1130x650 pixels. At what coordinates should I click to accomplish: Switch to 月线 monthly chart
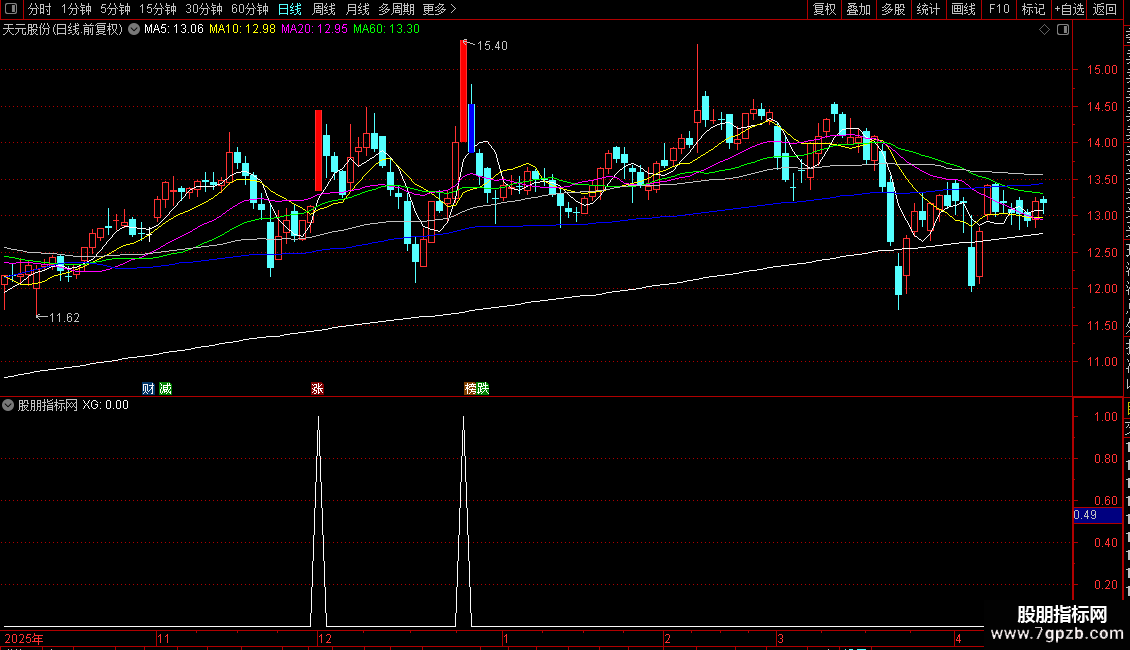[x=357, y=9]
